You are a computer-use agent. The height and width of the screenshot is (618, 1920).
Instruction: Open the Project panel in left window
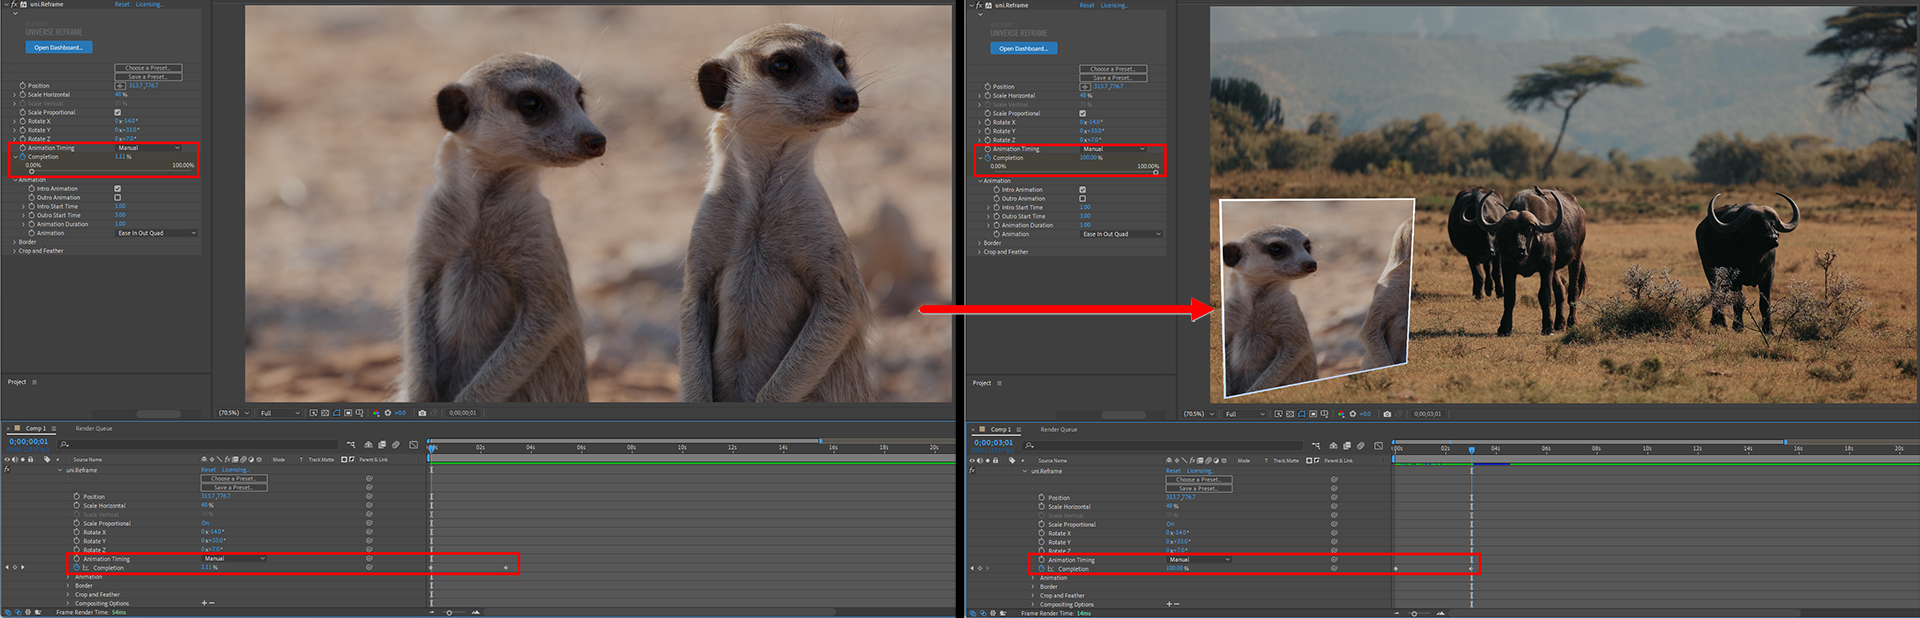17,382
